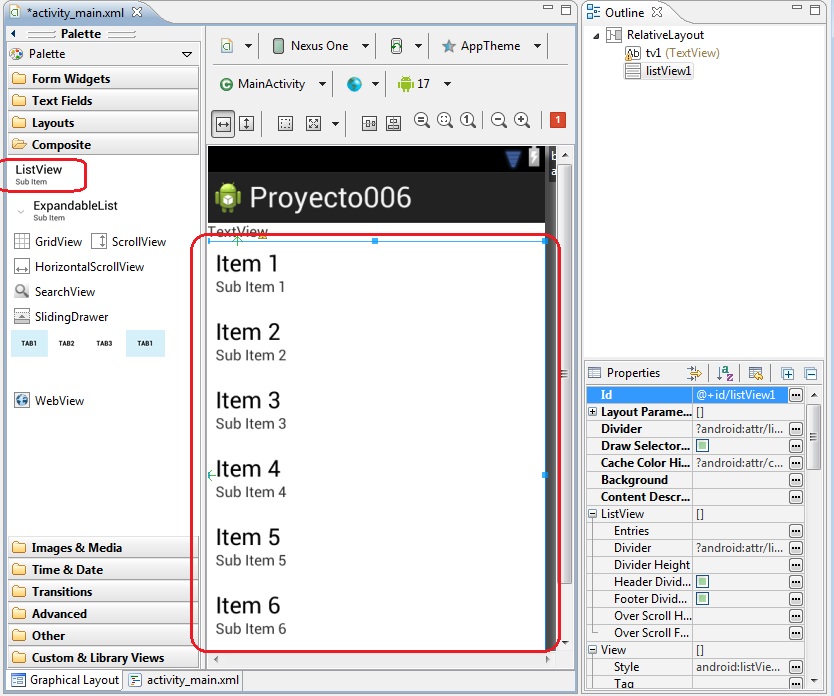
Task: Zoom in the layout canvas
Action: tap(522, 121)
